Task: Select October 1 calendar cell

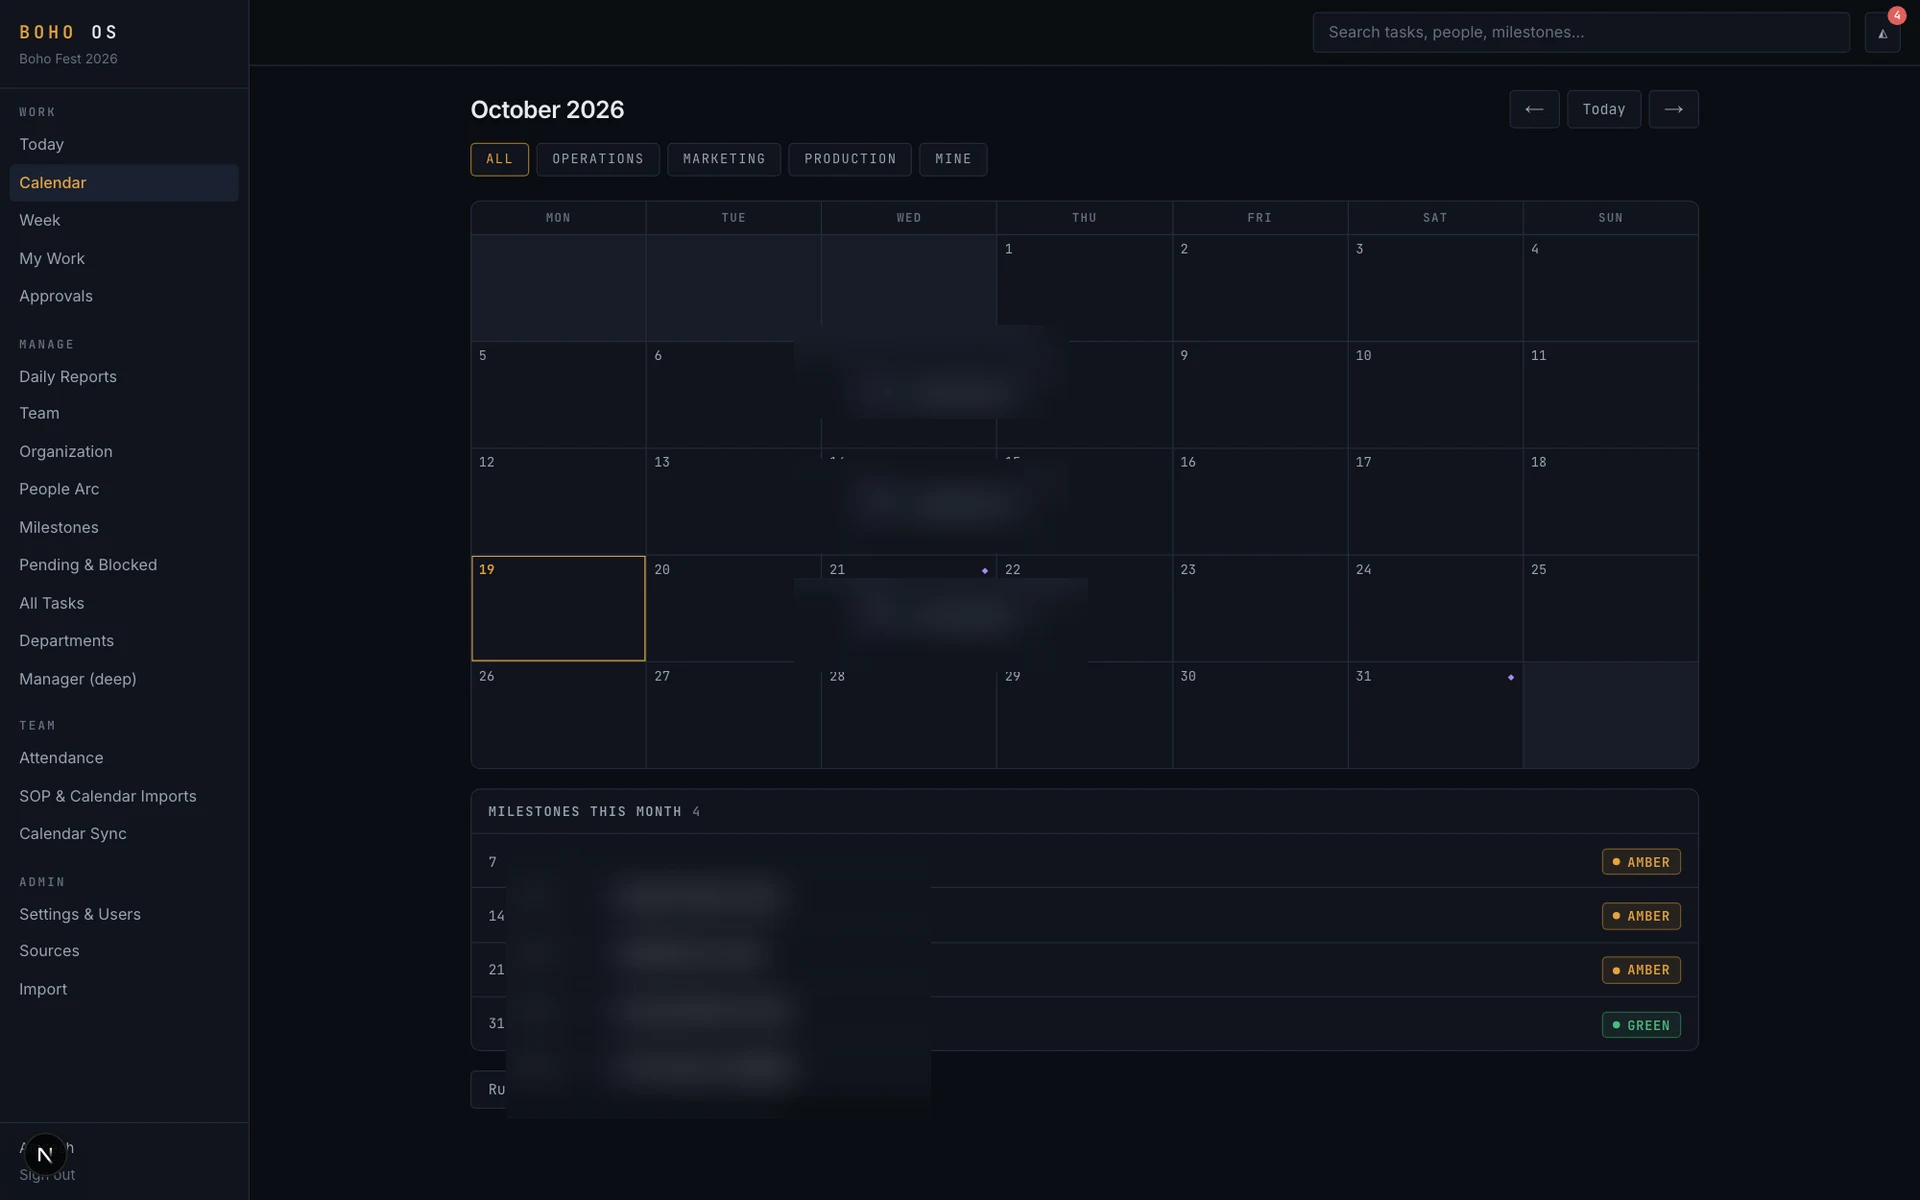Action: (1084, 288)
